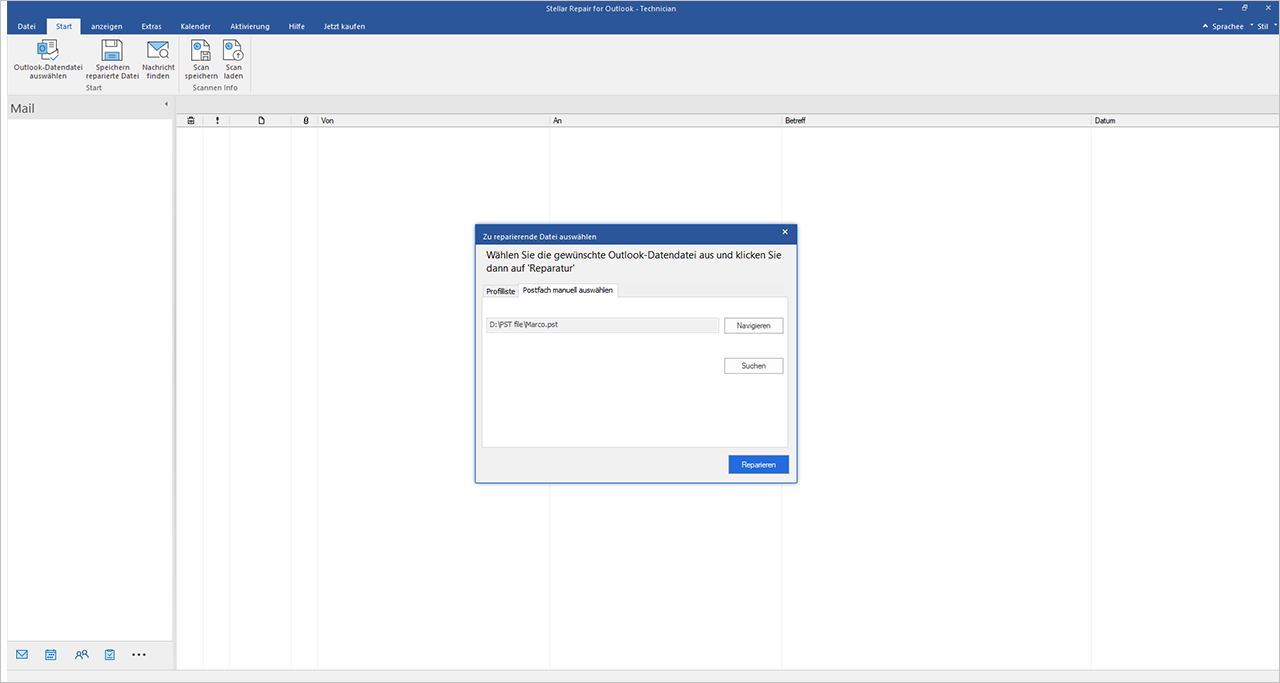Click the Scan speichern icon
Viewport: 1280px width, 683px height.
(201, 51)
